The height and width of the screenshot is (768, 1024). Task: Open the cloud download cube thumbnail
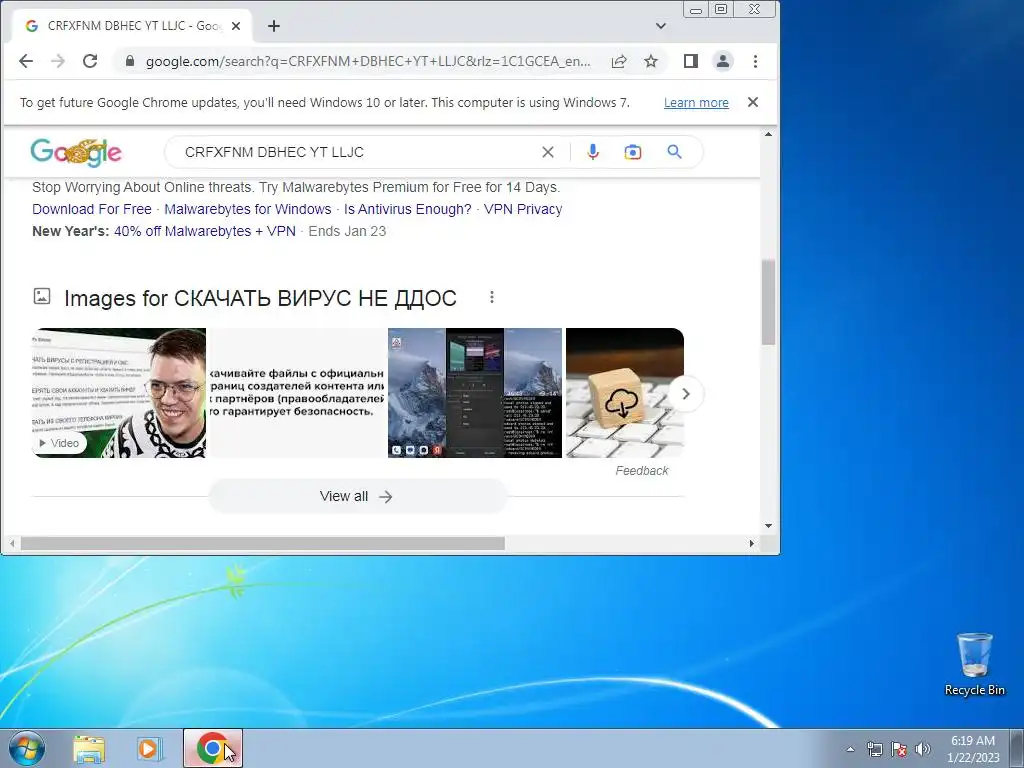(x=625, y=392)
